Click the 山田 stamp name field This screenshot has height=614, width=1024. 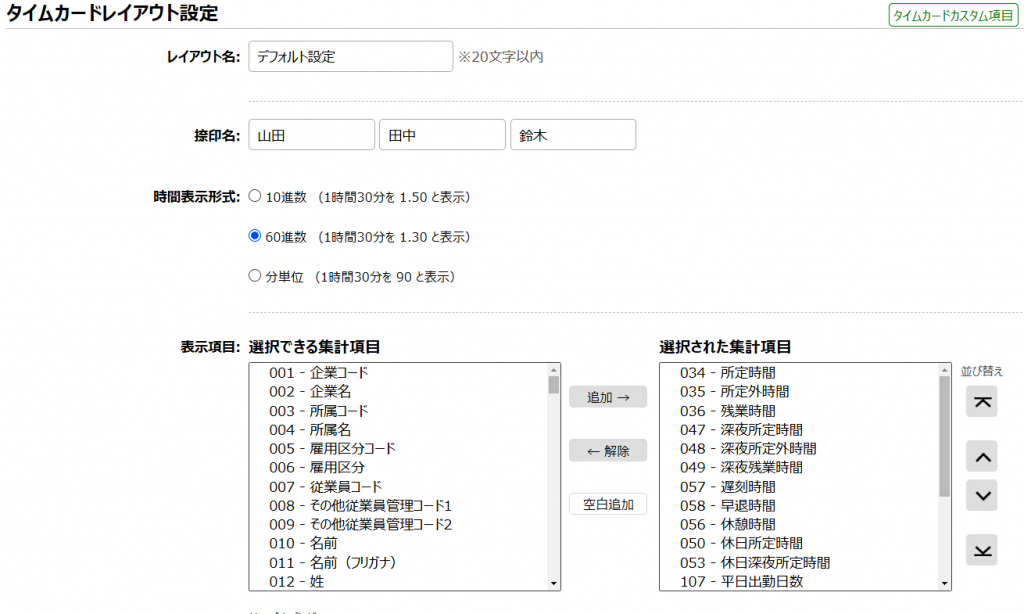click(311, 135)
